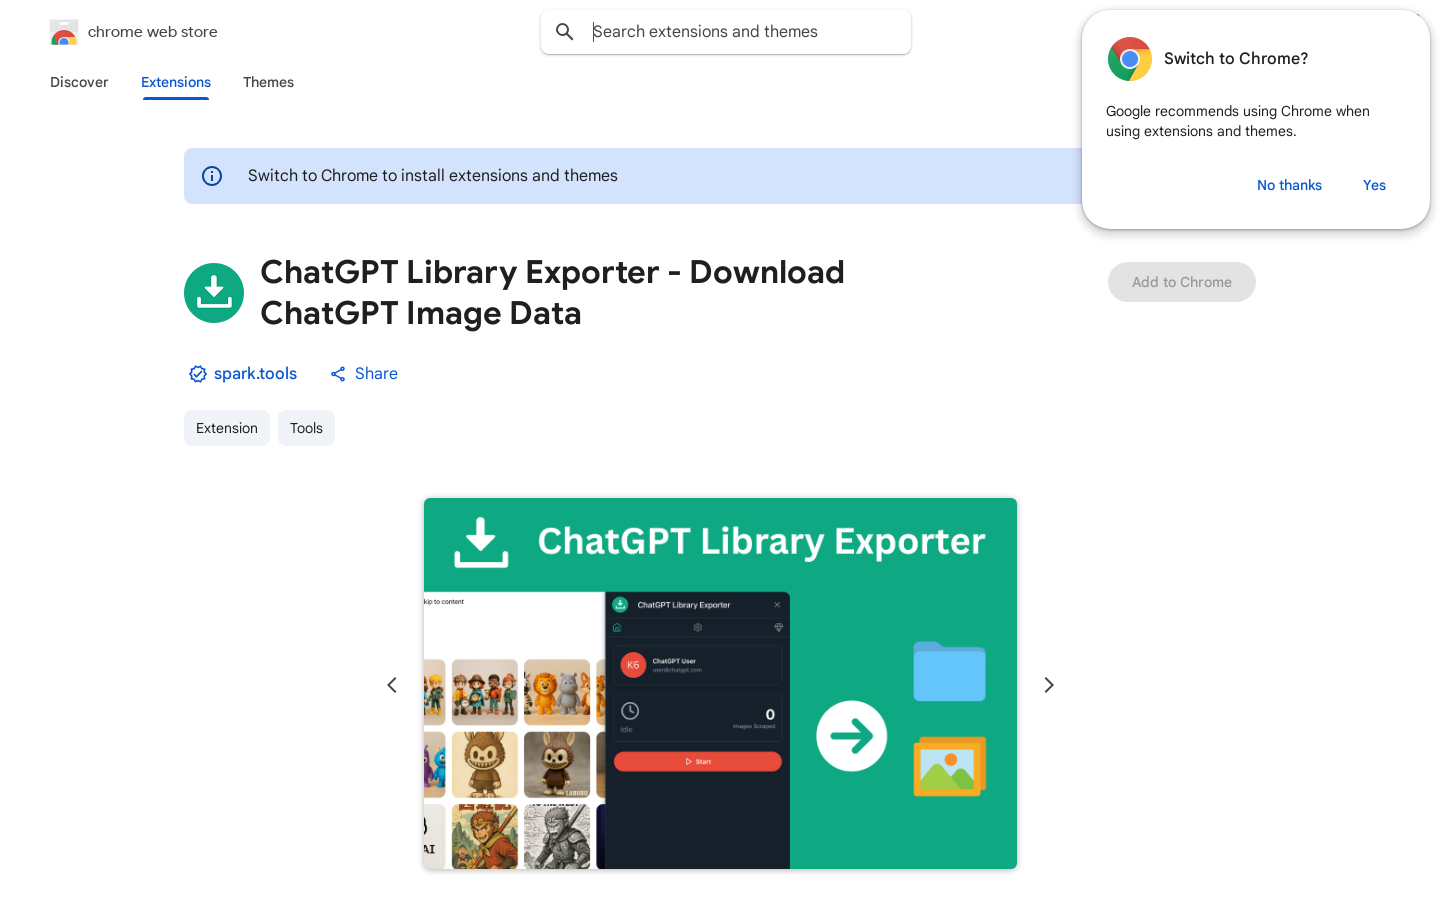Click 'Switch to Chrome to install extensions' banner text
Image resolution: width=1440 pixels, height=900 pixels.
click(433, 176)
